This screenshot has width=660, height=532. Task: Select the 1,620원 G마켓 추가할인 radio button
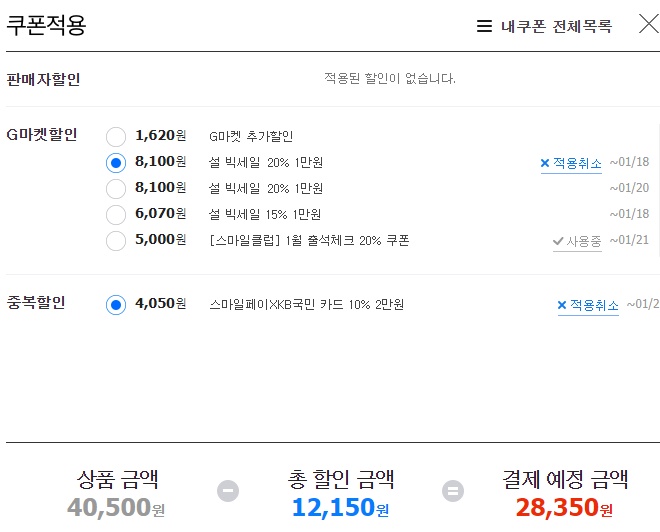pos(116,137)
